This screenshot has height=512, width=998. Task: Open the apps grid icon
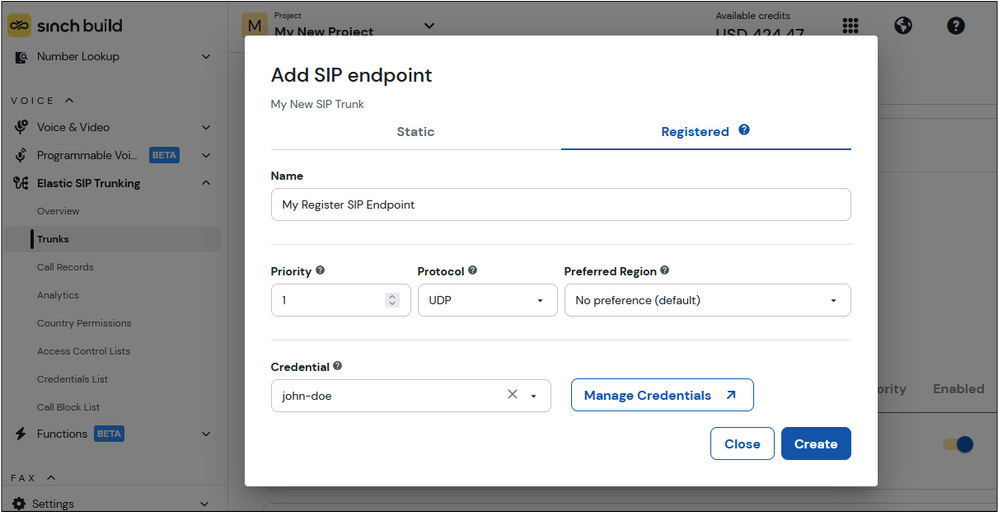(x=850, y=25)
